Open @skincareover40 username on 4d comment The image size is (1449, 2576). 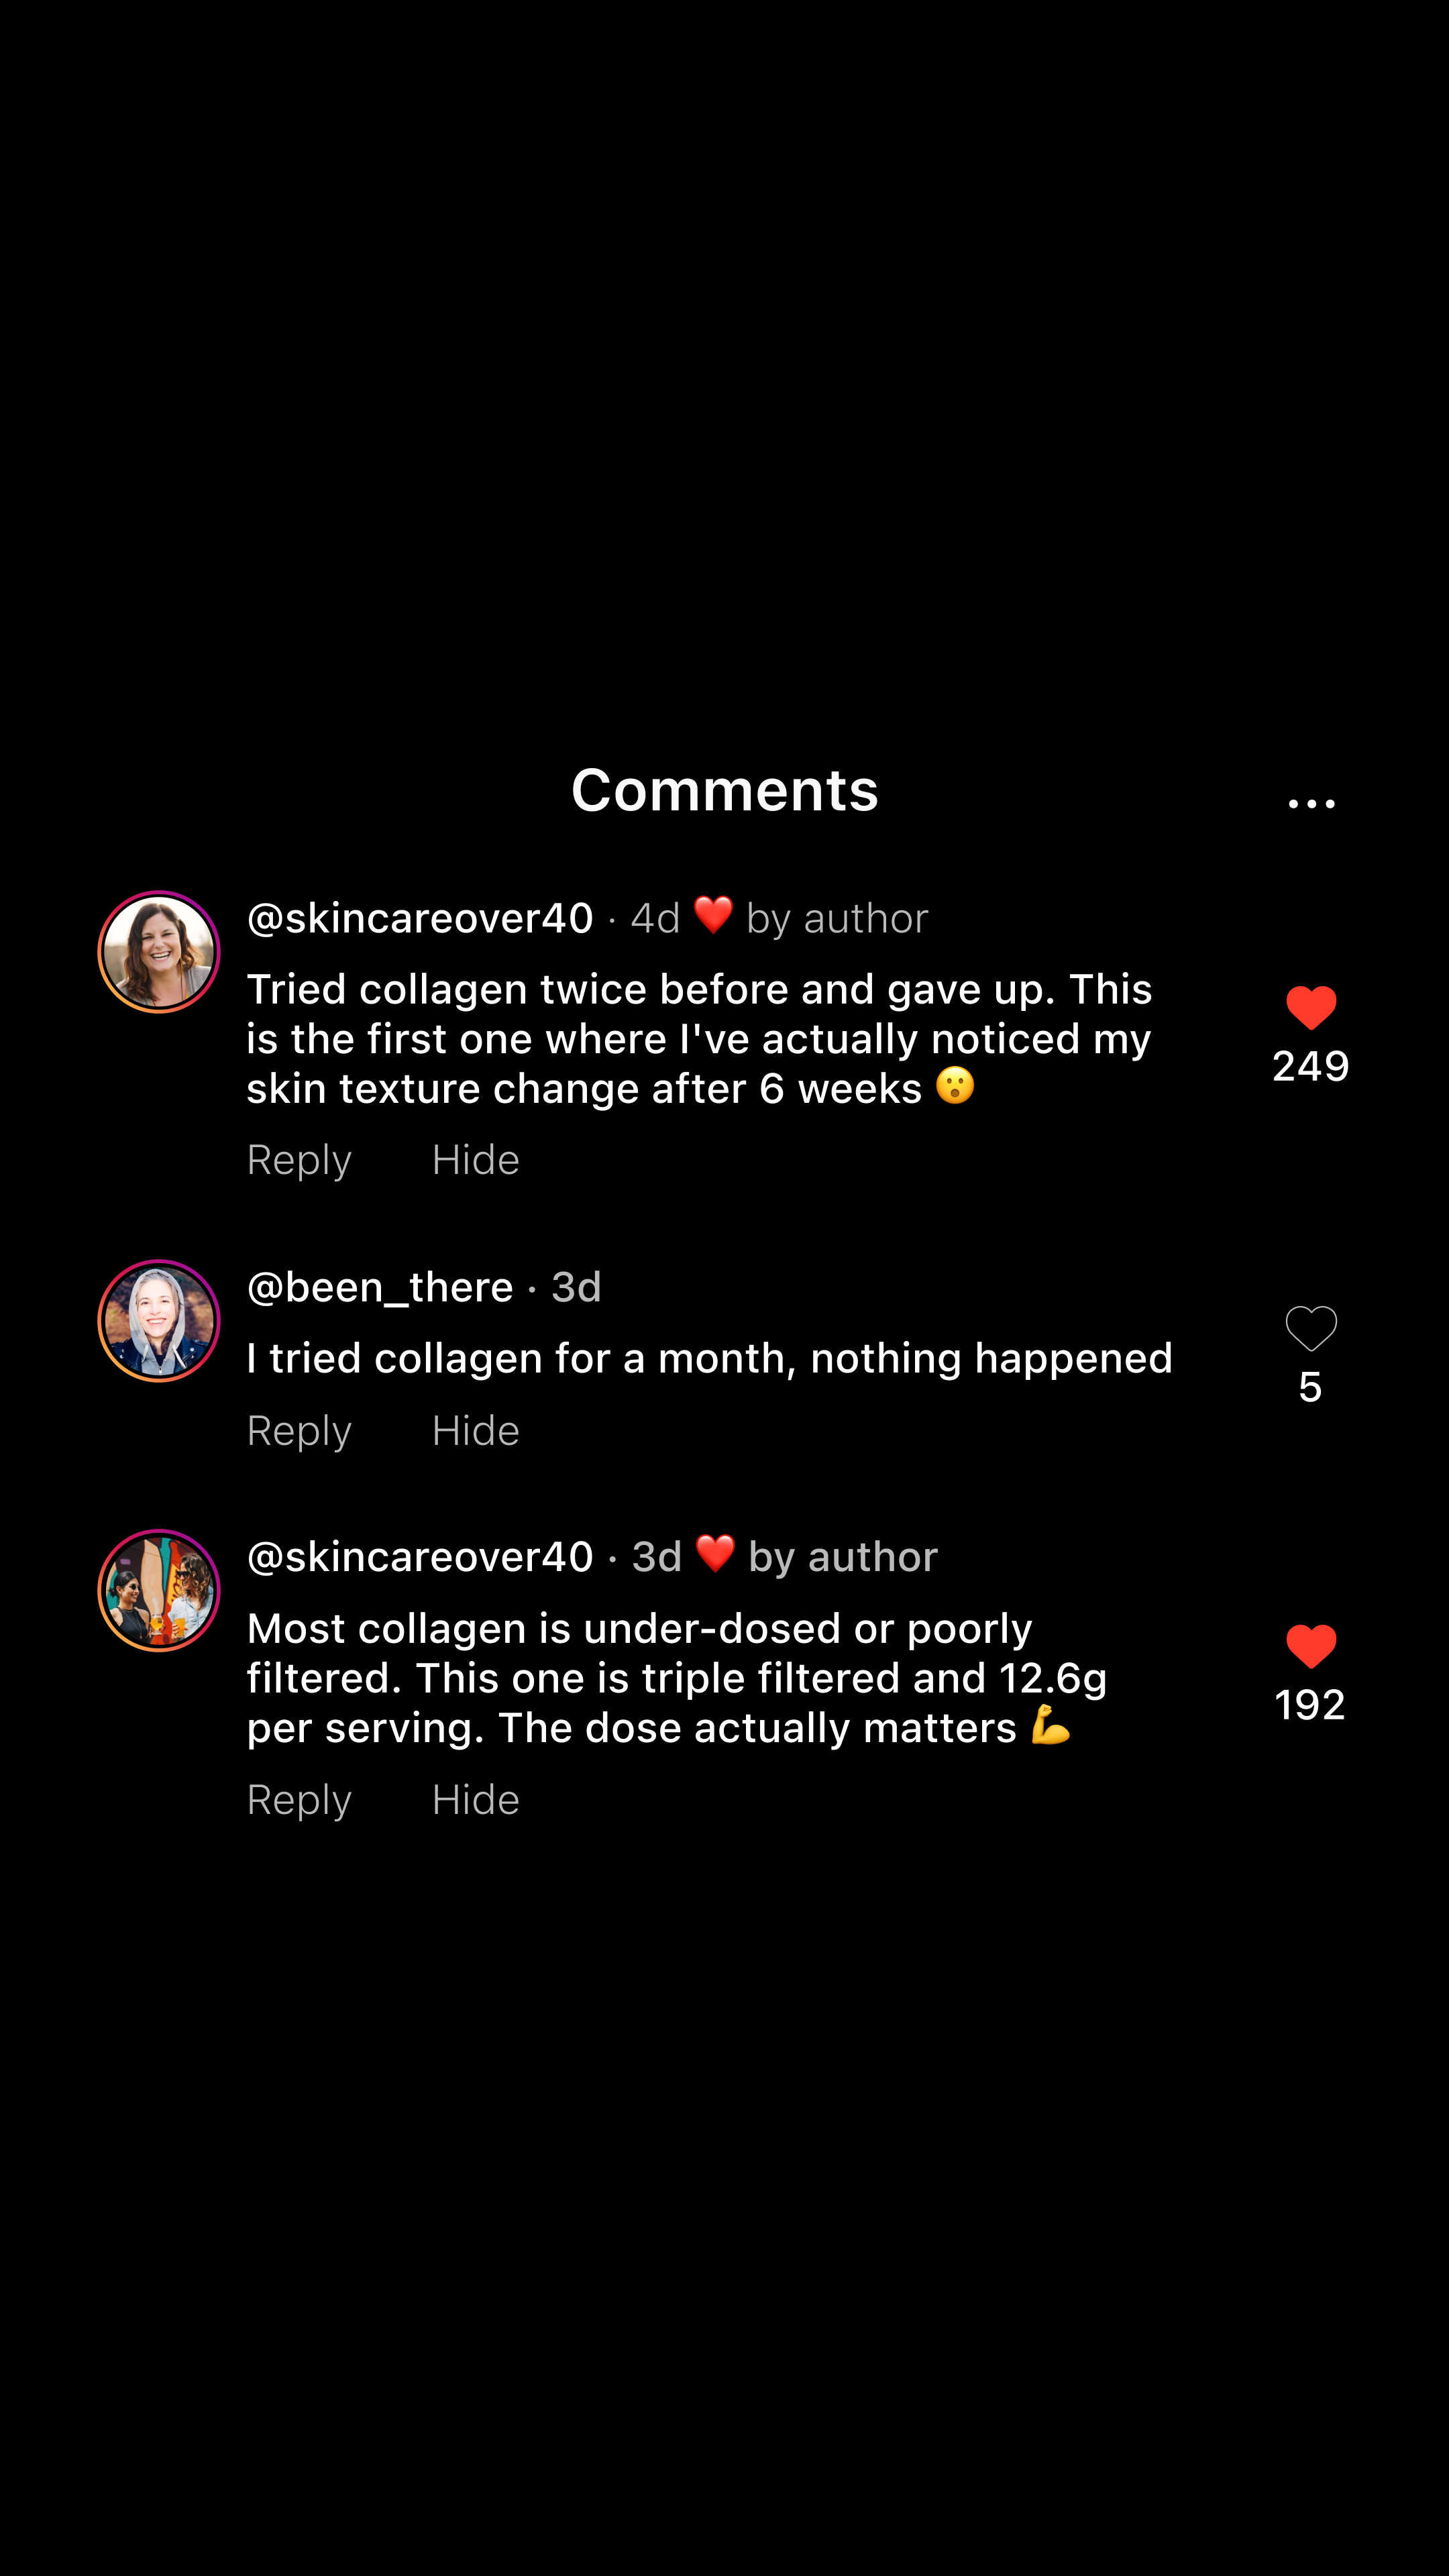click(x=420, y=918)
